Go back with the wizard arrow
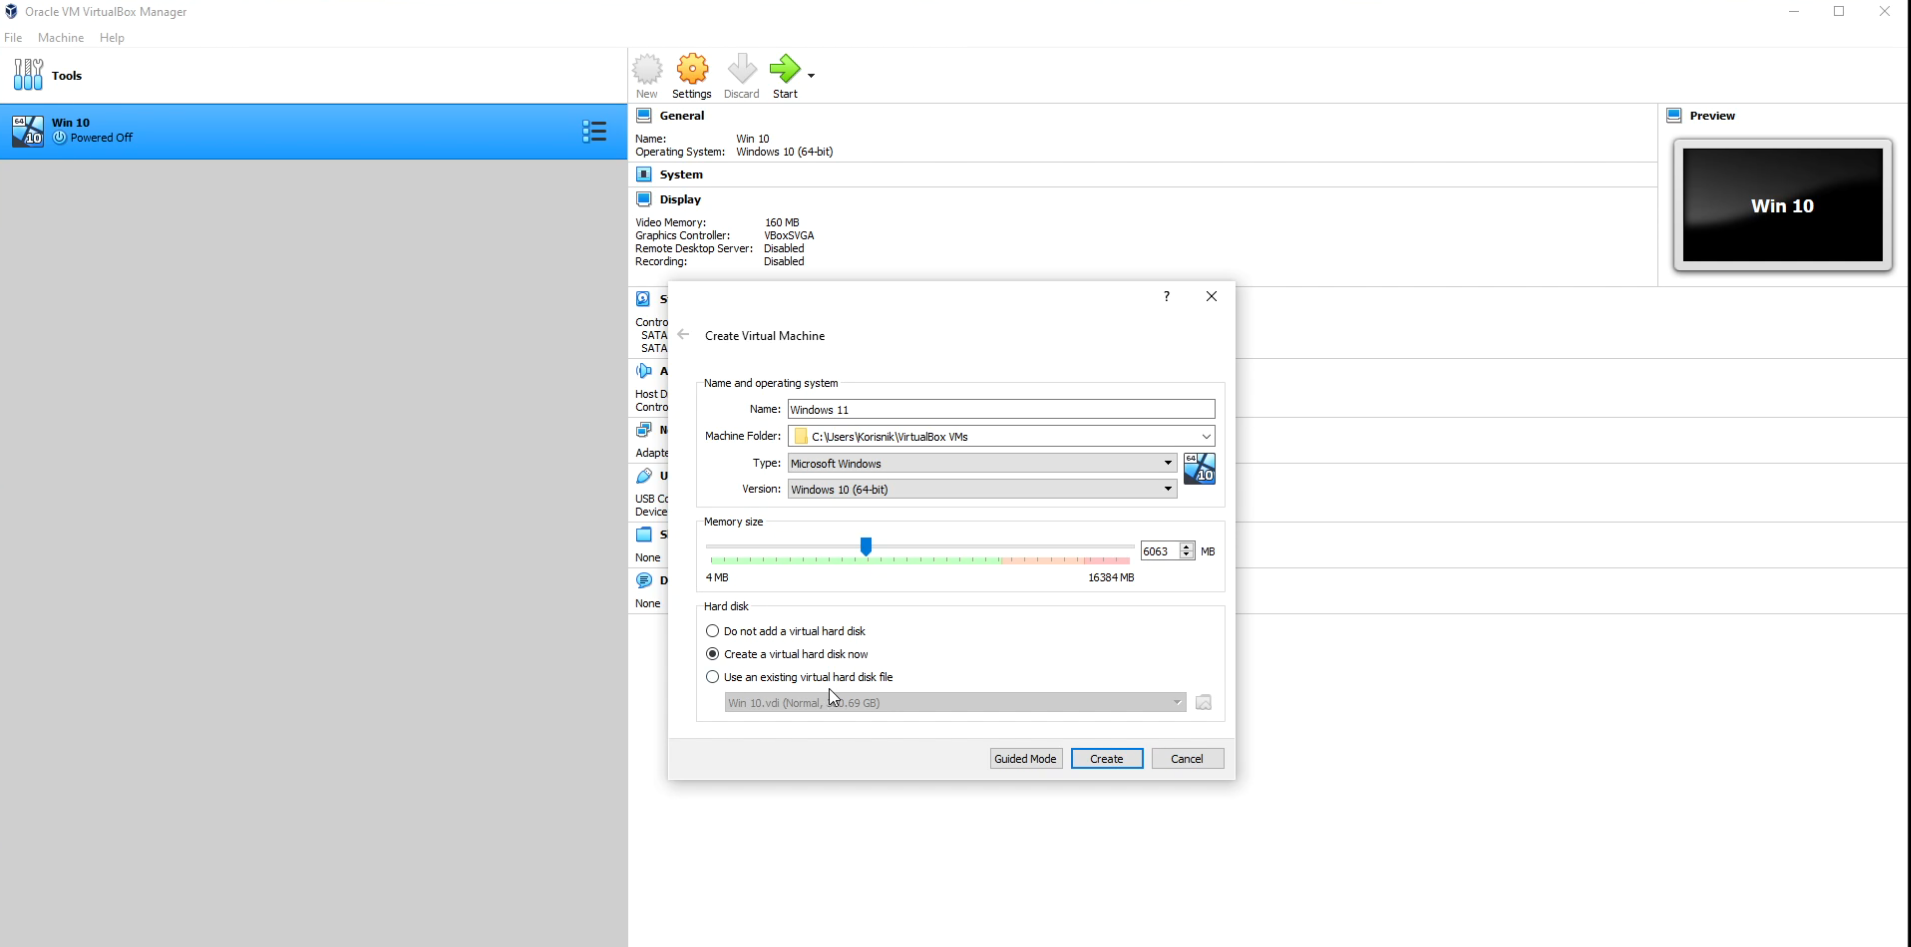 [x=683, y=335]
